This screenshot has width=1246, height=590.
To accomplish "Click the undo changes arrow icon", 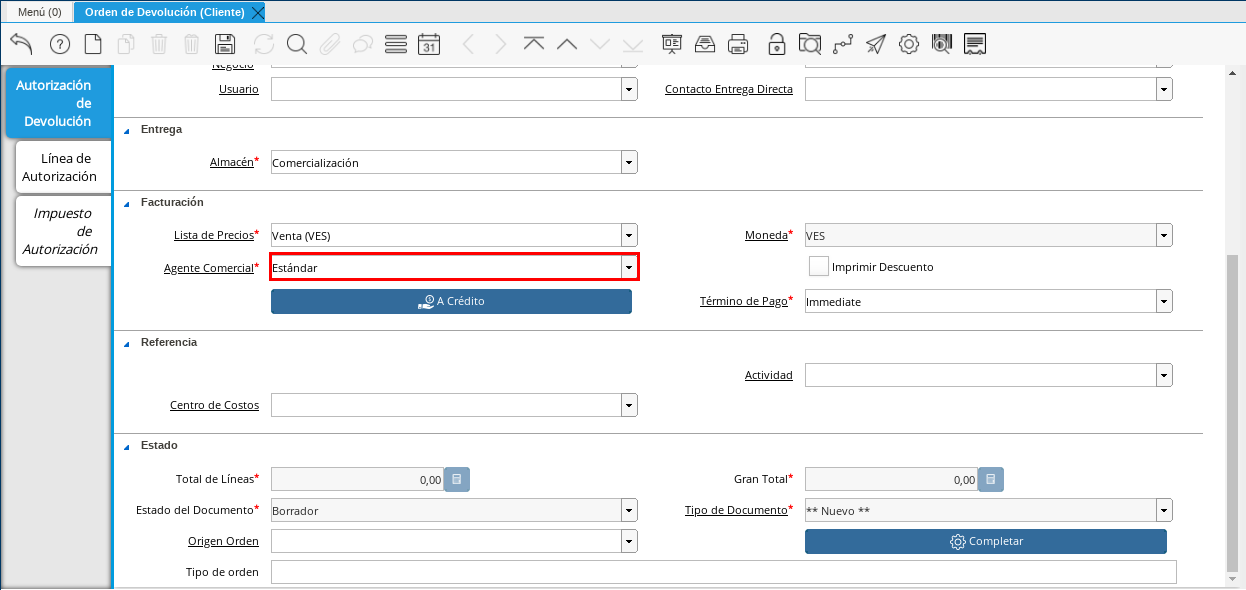I will [x=21, y=44].
